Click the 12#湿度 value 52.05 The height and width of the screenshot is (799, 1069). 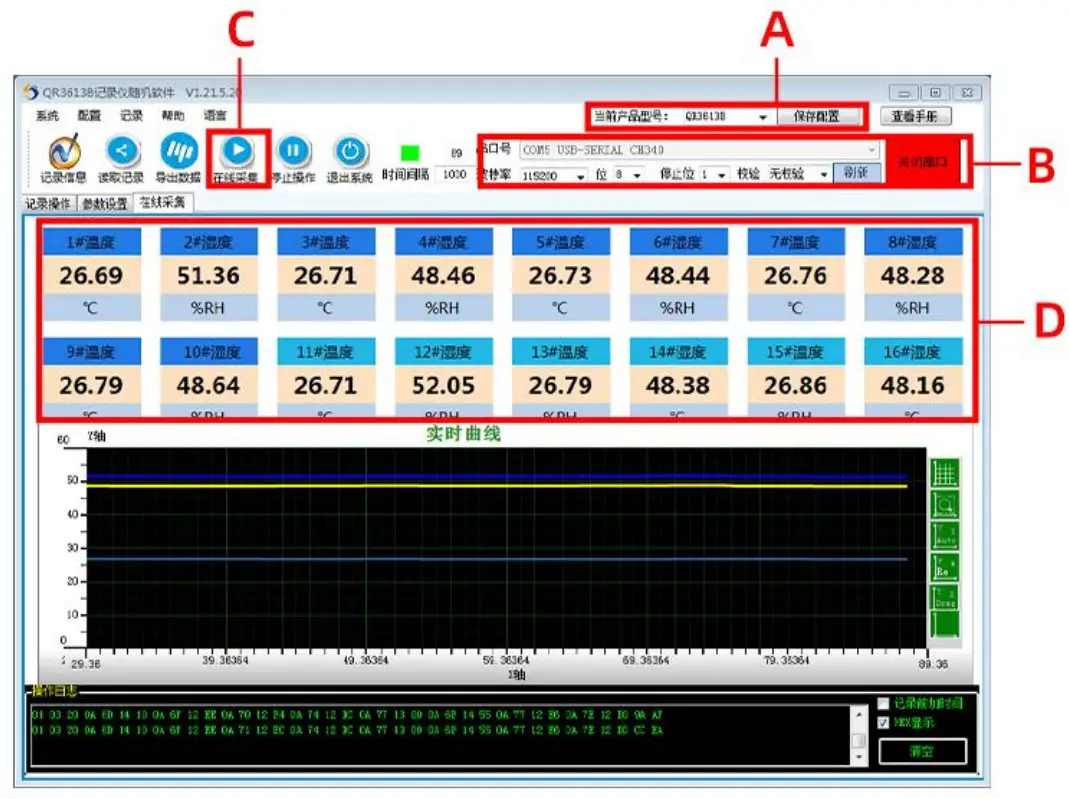click(x=443, y=385)
